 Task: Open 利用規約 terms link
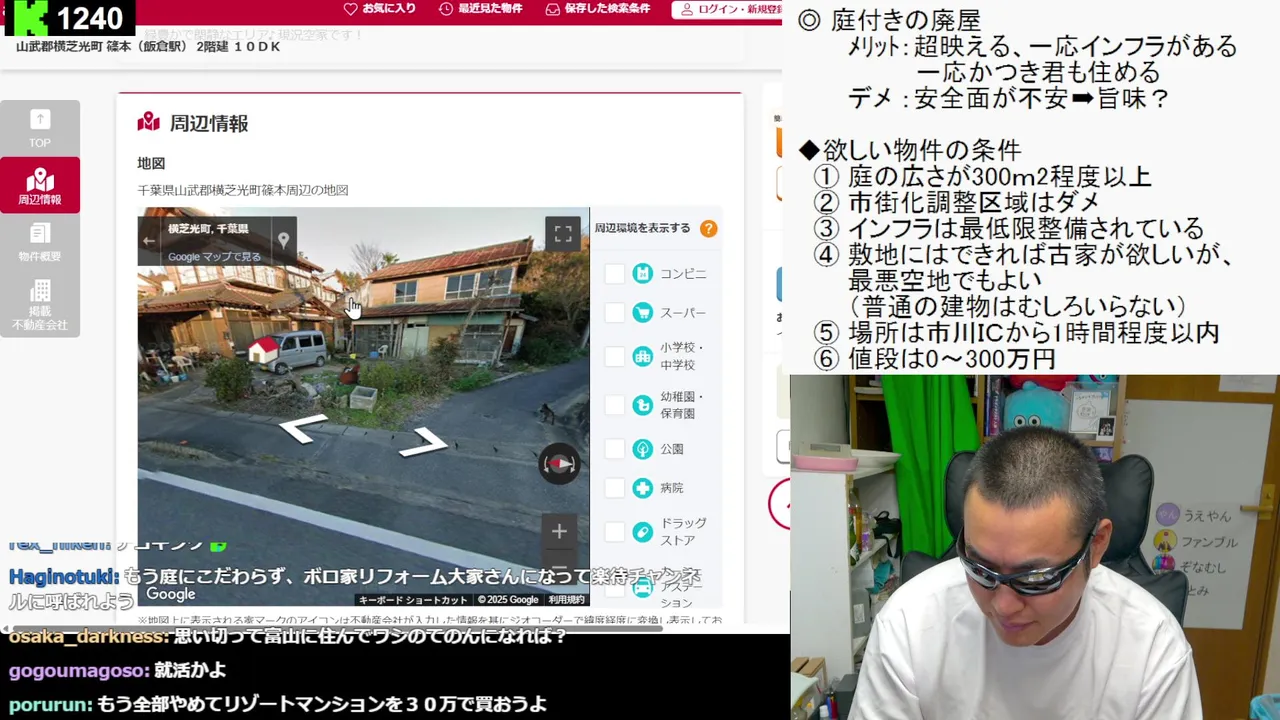566,600
